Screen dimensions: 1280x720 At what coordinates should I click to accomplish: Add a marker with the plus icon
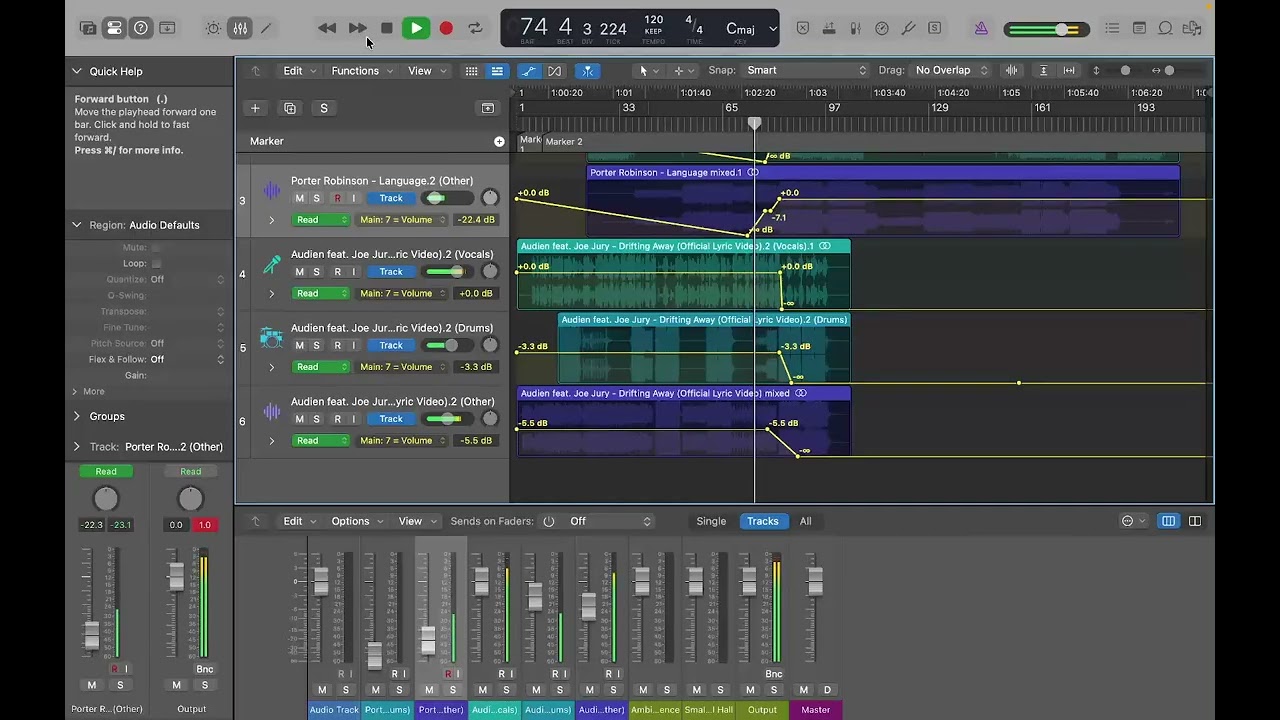coord(499,141)
